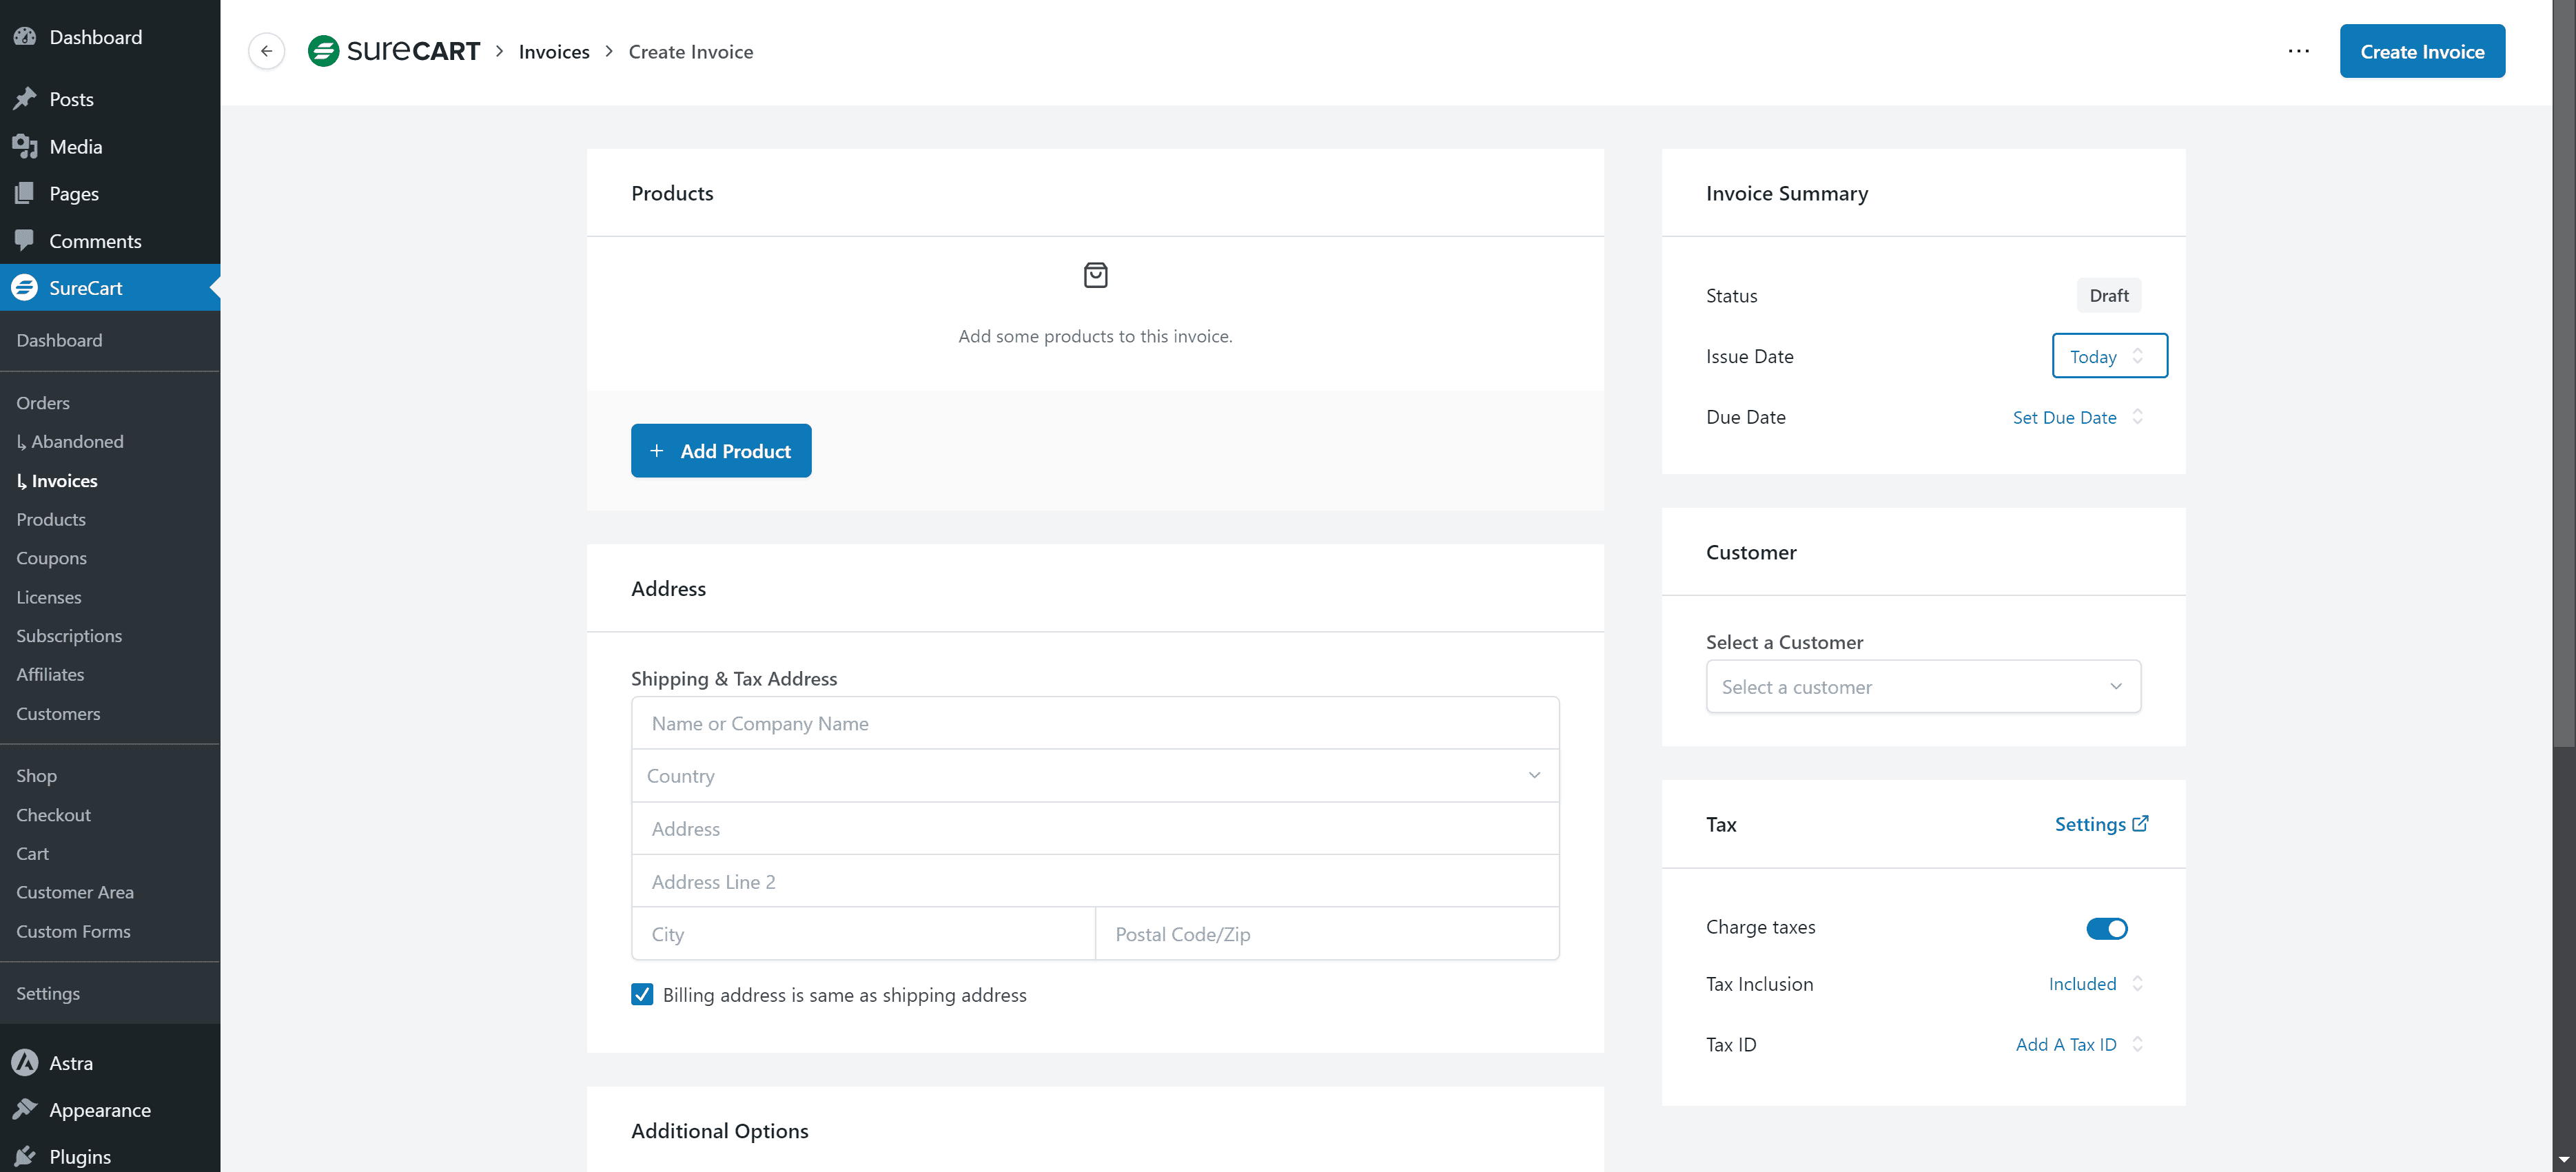Toggle the Charge taxes switch off
The width and height of the screenshot is (2576, 1172).
(2106, 928)
